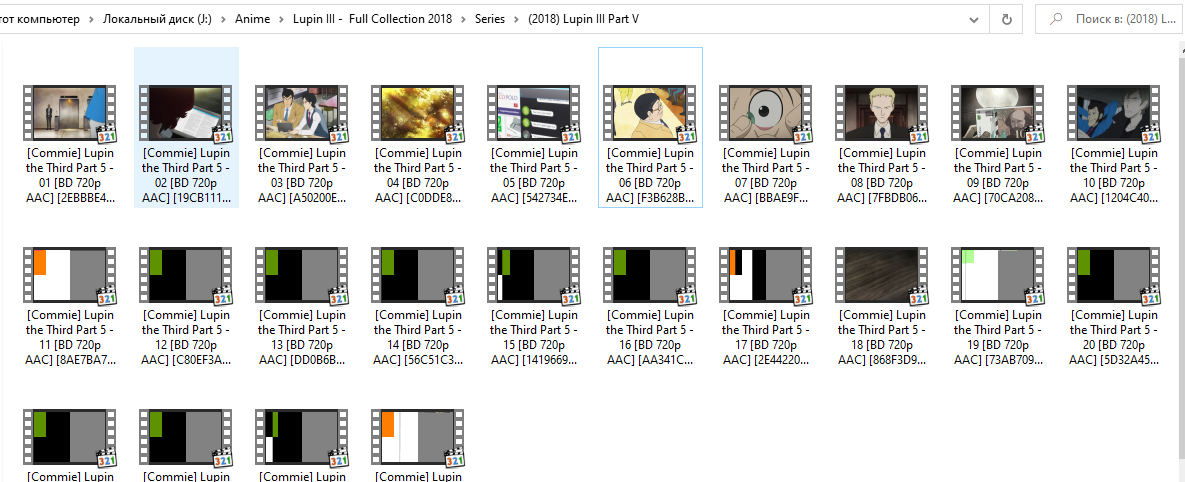Image resolution: width=1185 pixels, height=482 pixels.
Task: Click file name of episode 15 [1419669...
Action: coord(534,338)
